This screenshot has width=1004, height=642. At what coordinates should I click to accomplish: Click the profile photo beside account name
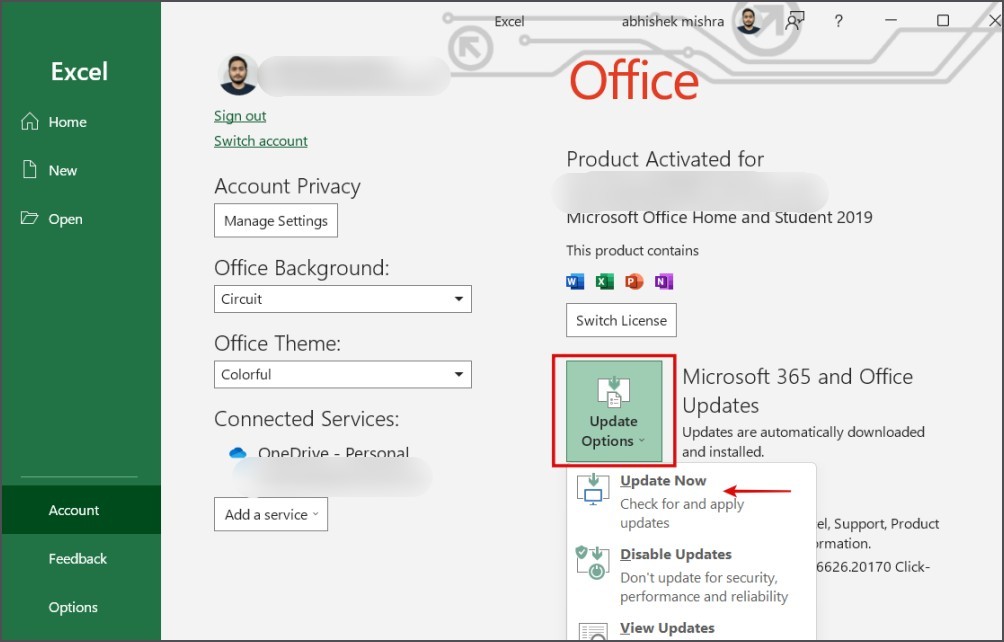click(x=238, y=75)
